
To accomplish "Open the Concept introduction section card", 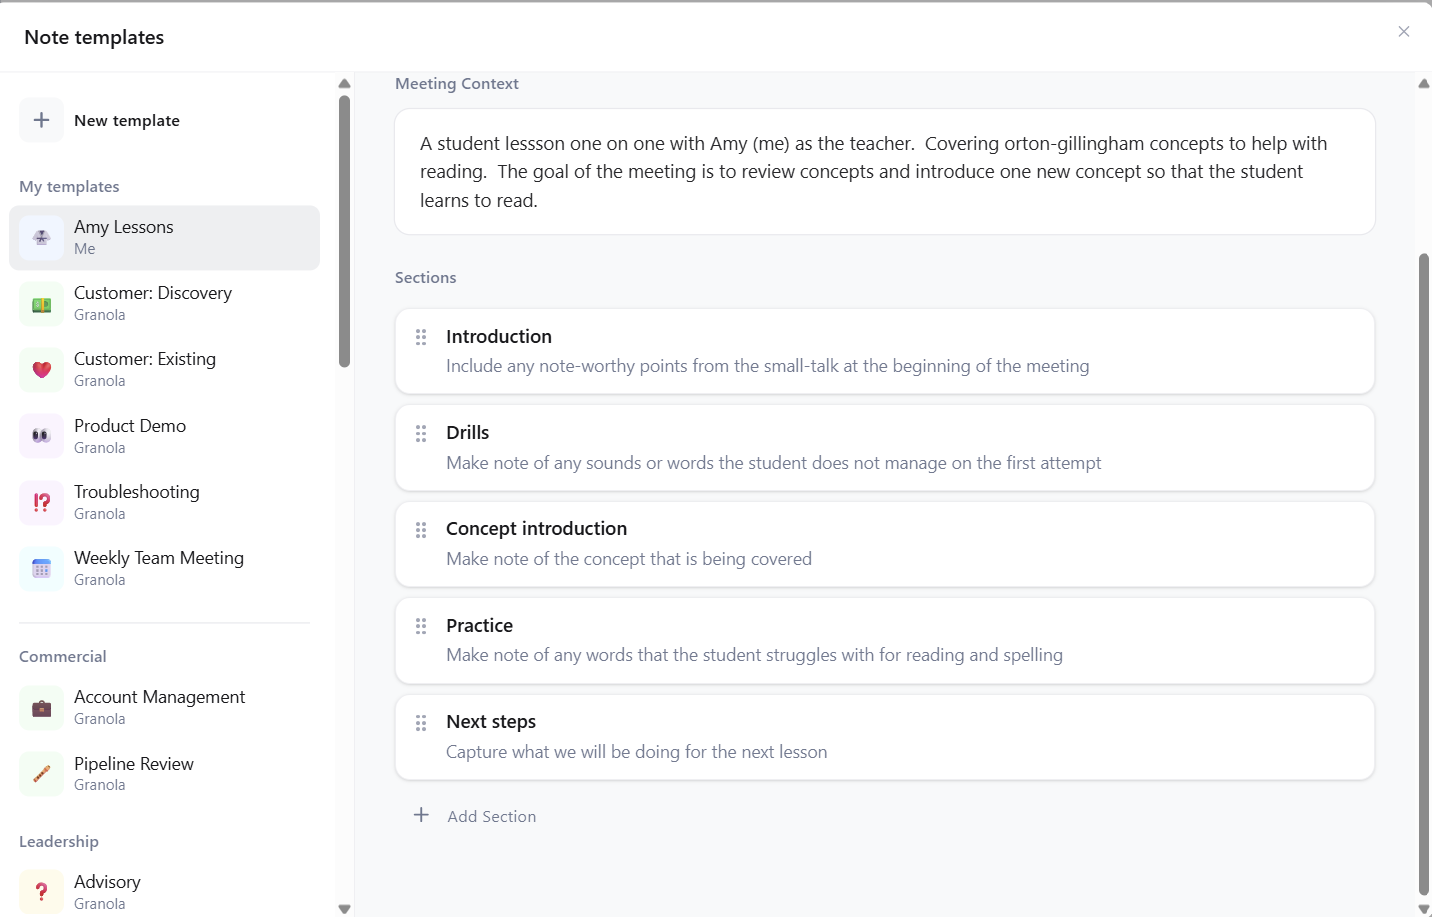I will 884,544.
